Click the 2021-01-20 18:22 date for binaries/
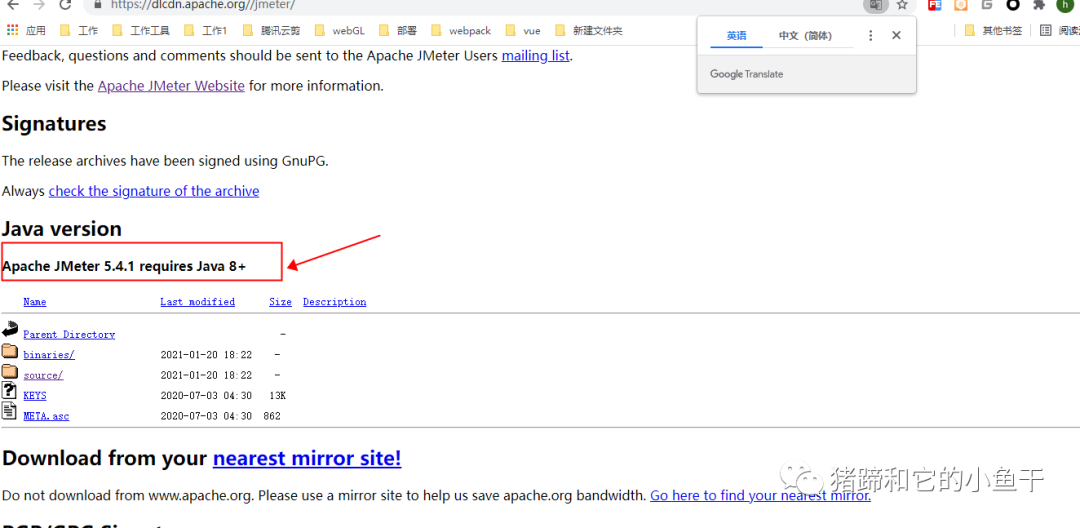Image resolution: width=1080 pixels, height=528 pixels. (206, 355)
